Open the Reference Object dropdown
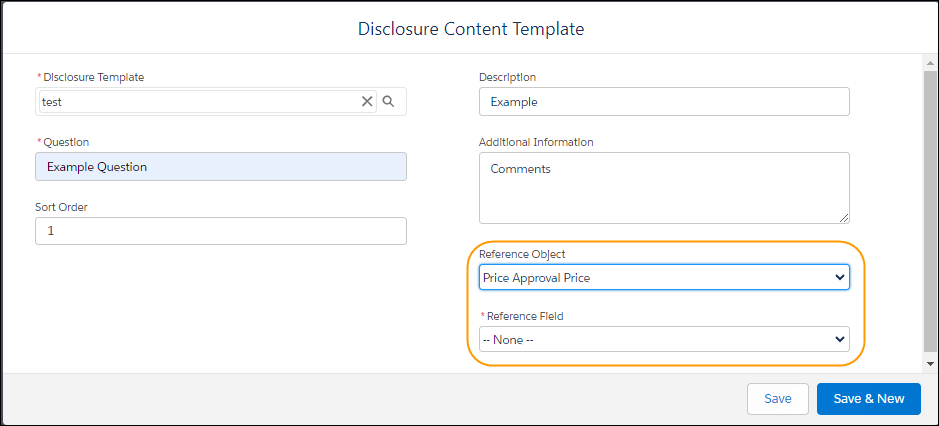This screenshot has height=426, width=939. tap(664, 277)
